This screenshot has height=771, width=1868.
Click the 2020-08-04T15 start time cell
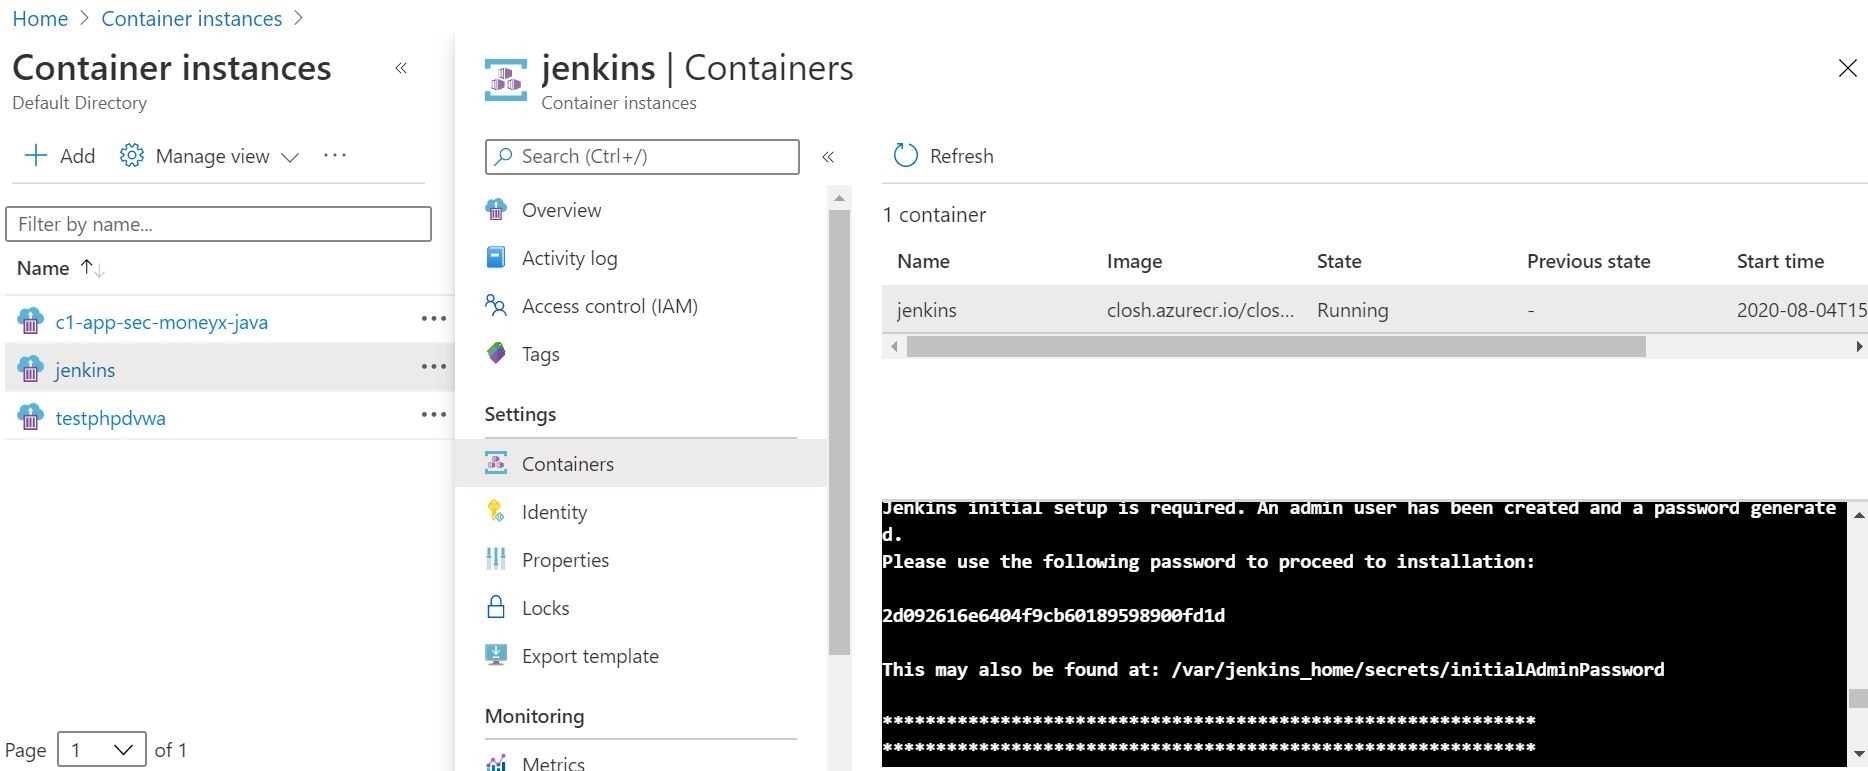pyautogui.click(x=1802, y=310)
